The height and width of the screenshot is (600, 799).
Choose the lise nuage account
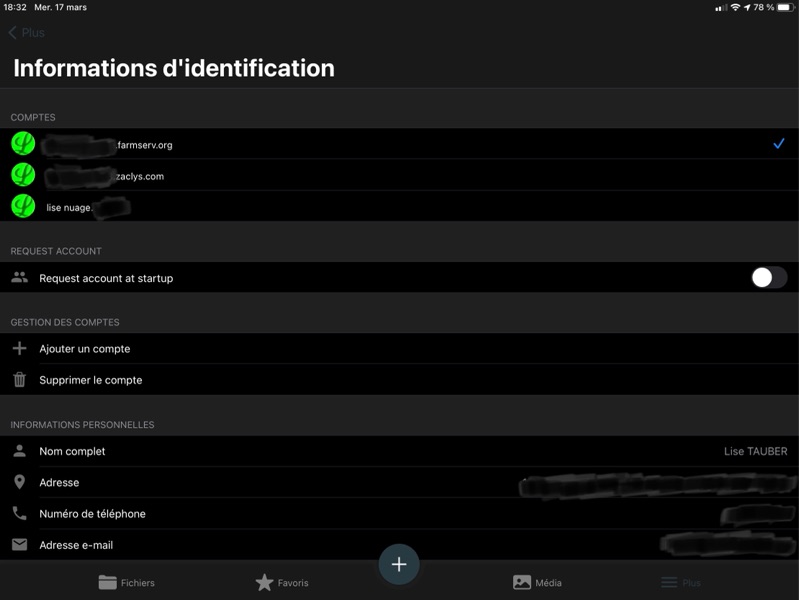(x=399, y=207)
